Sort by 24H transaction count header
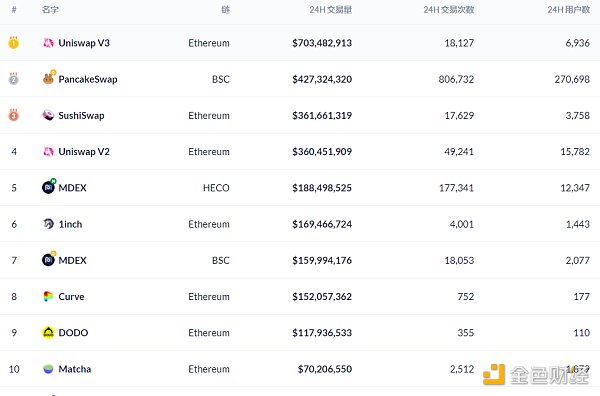The image size is (600, 396). 448,10
